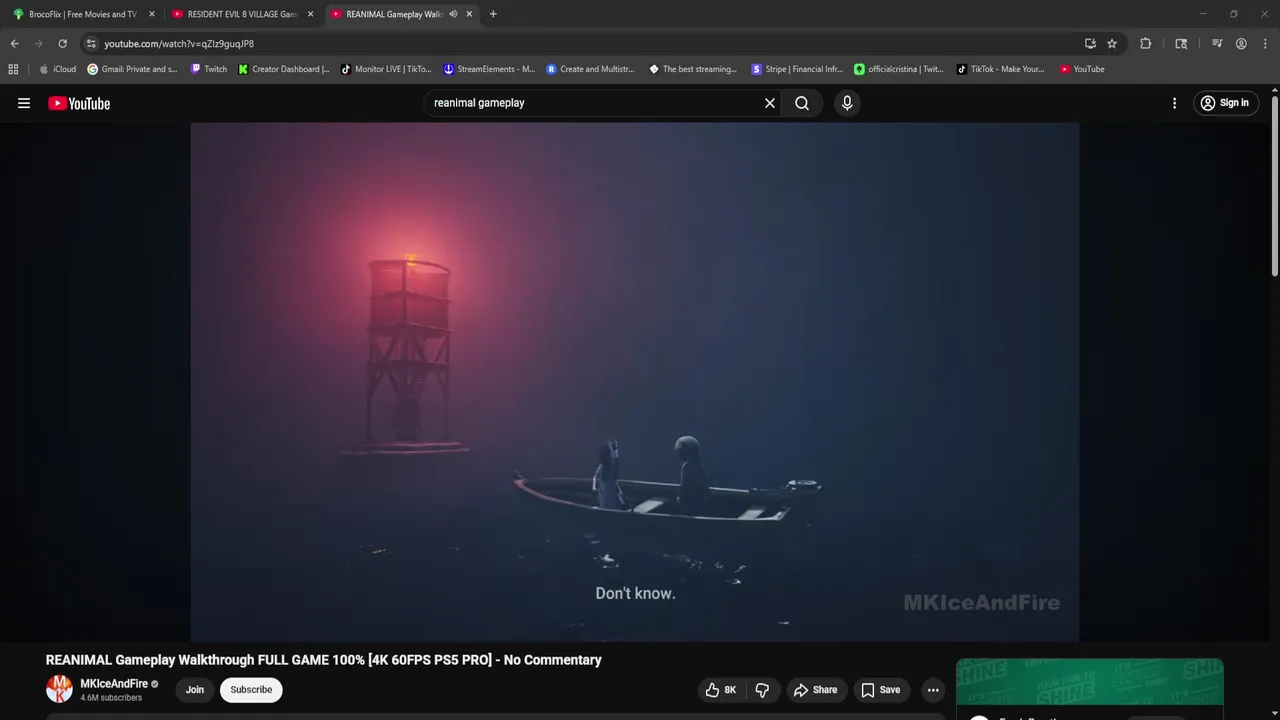This screenshot has height=720, width=1280.
Task: Open the StreamElements bookmark
Action: coord(489,69)
